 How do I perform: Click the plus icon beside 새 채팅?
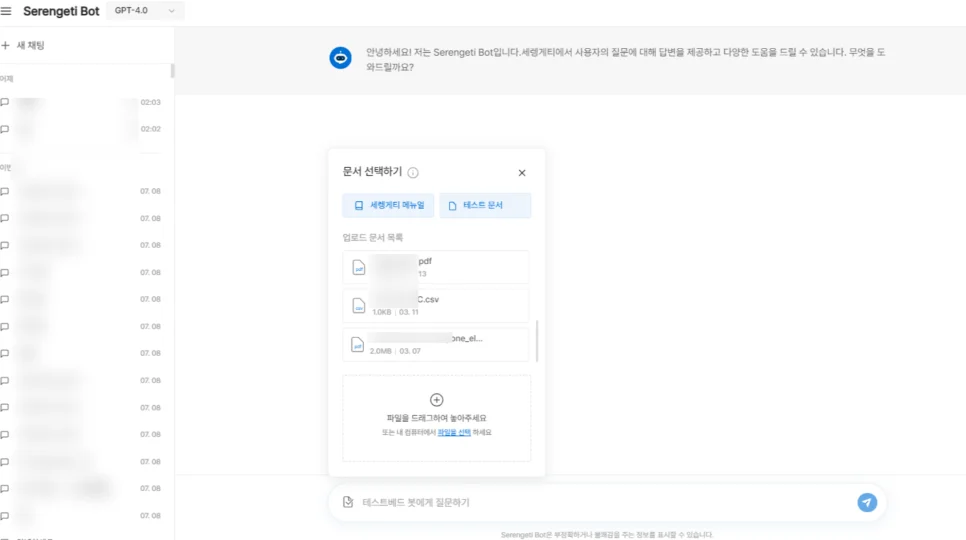coord(6,46)
